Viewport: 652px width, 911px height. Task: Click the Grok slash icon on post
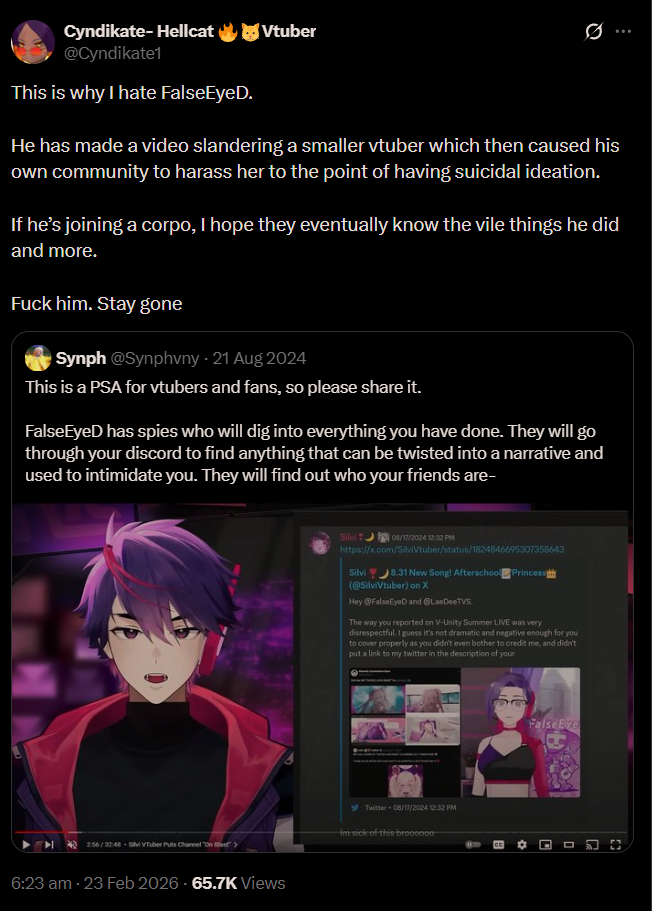pyautogui.click(x=593, y=31)
